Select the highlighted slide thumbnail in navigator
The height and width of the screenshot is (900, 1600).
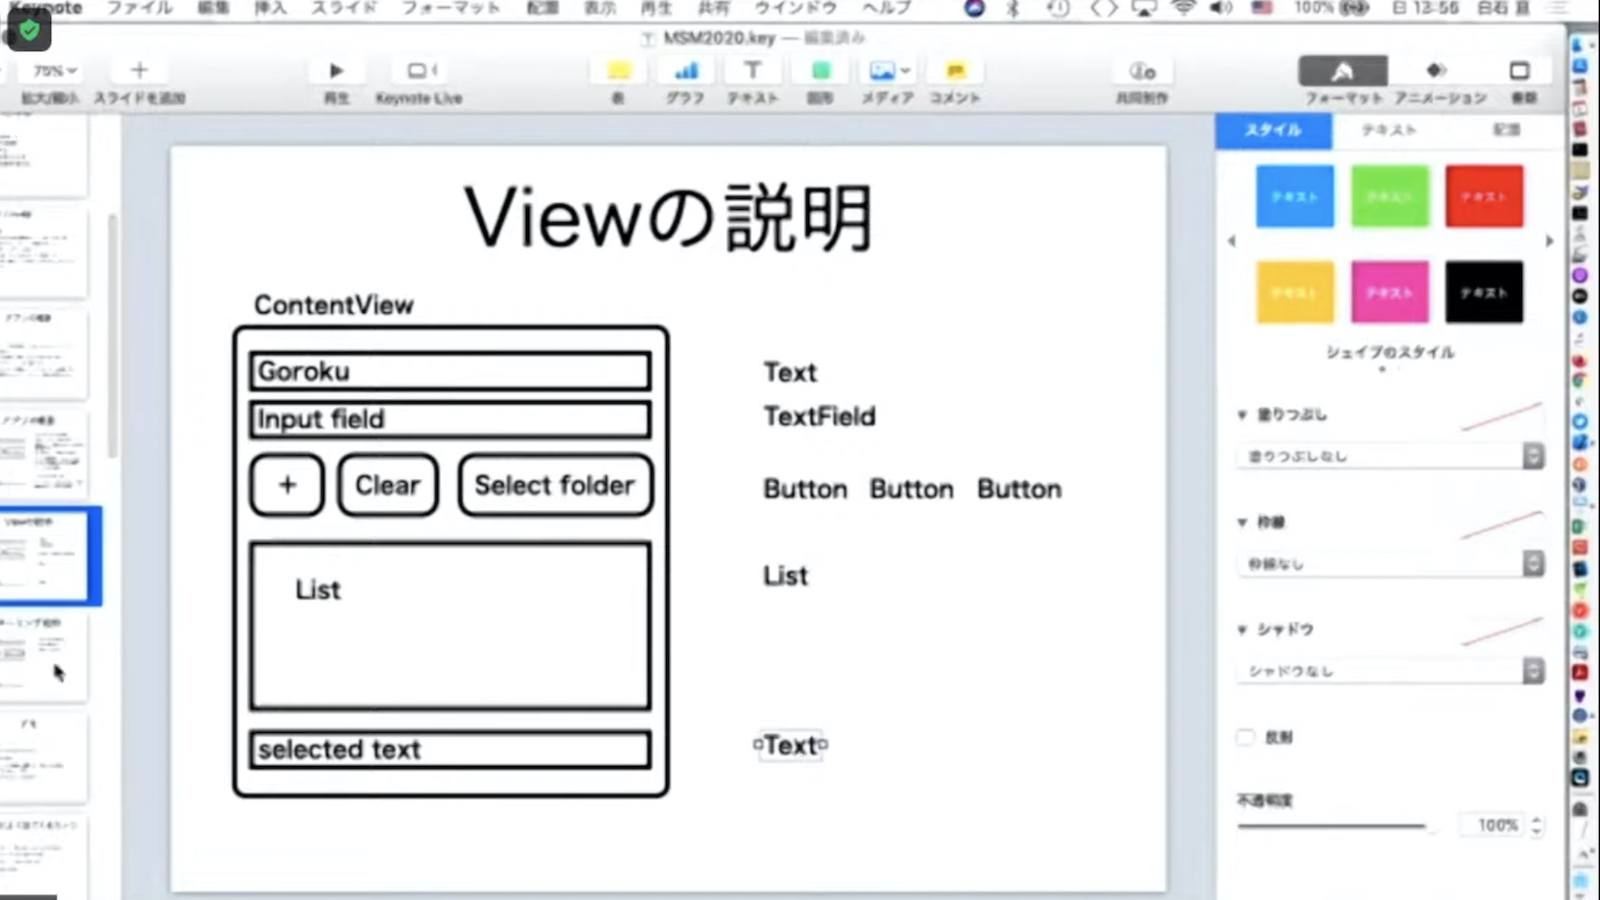pyautogui.click(x=46, y=555)
